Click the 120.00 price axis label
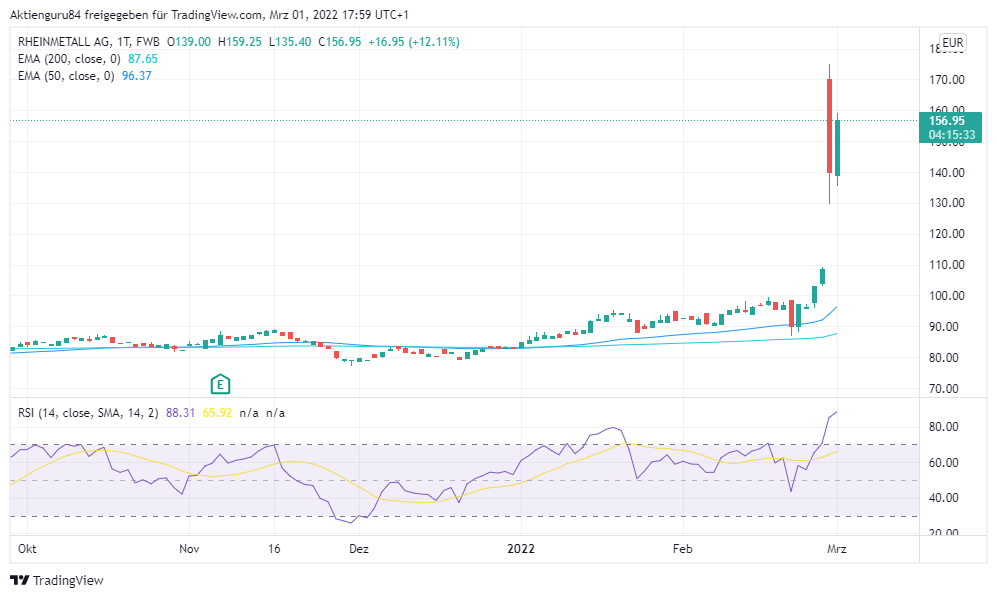This screenshot has height=598, width=997. (x=947, y=234)
